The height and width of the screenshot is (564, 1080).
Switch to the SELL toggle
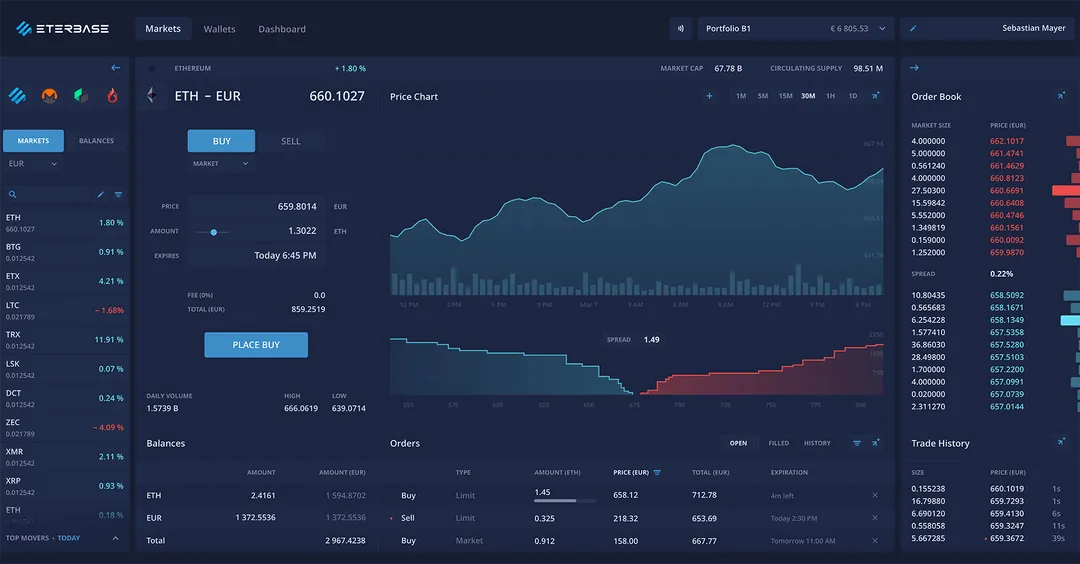point(290,141)
